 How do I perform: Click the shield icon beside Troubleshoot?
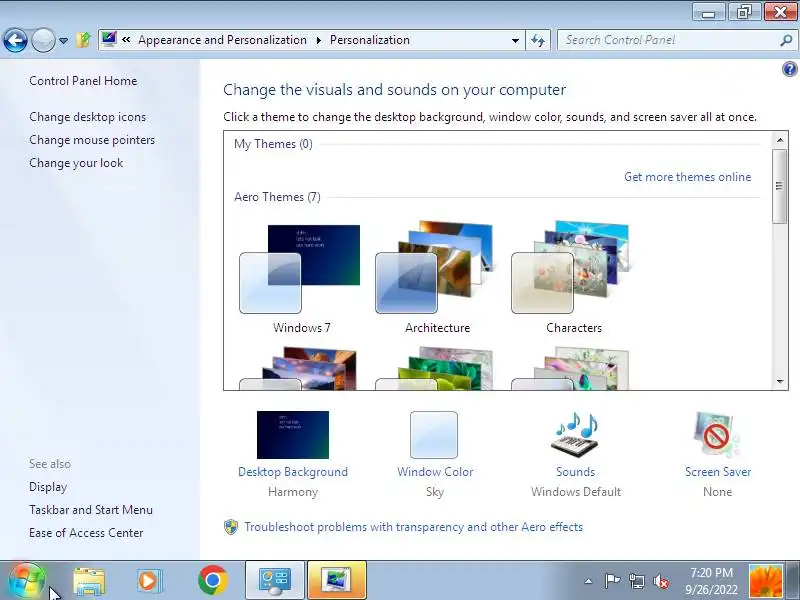pos(231,527)
